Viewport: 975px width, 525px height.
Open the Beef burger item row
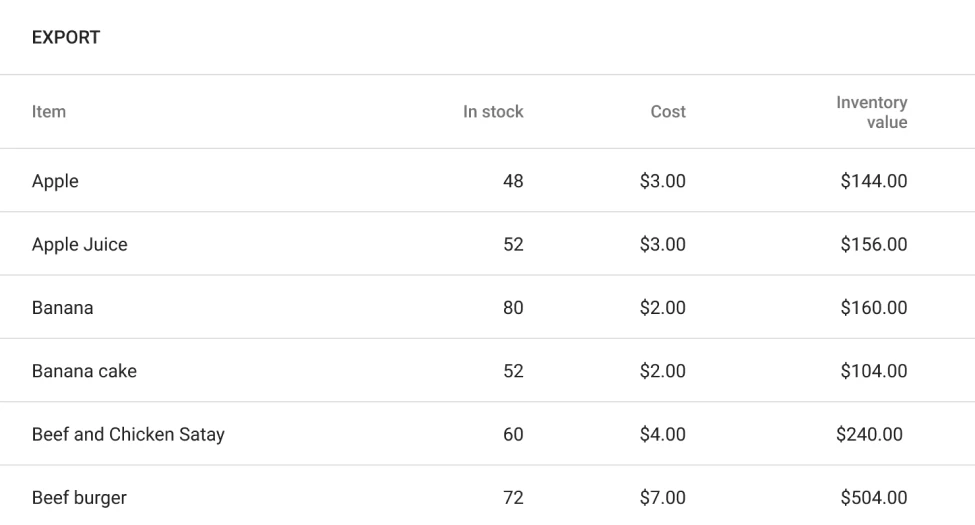click(x=79, y=498)
